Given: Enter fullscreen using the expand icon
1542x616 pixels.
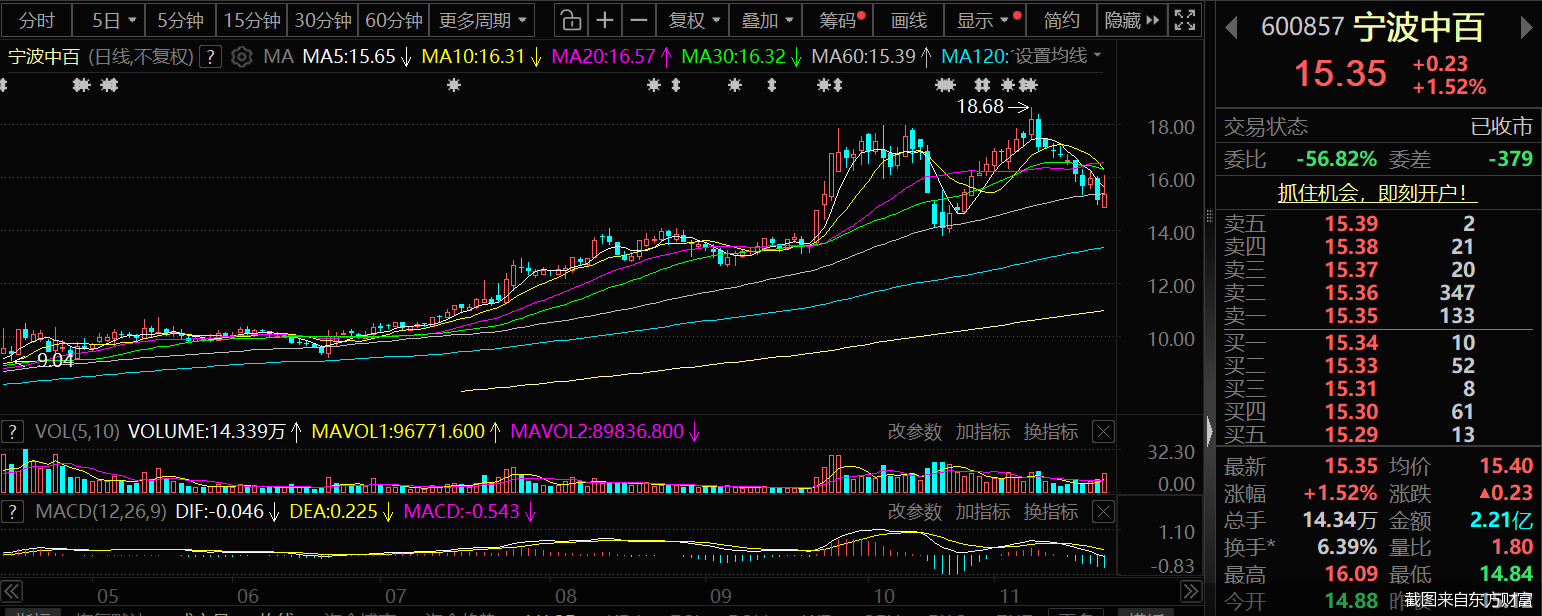Looking at the screenshot, I should (x=1185, y=20).
